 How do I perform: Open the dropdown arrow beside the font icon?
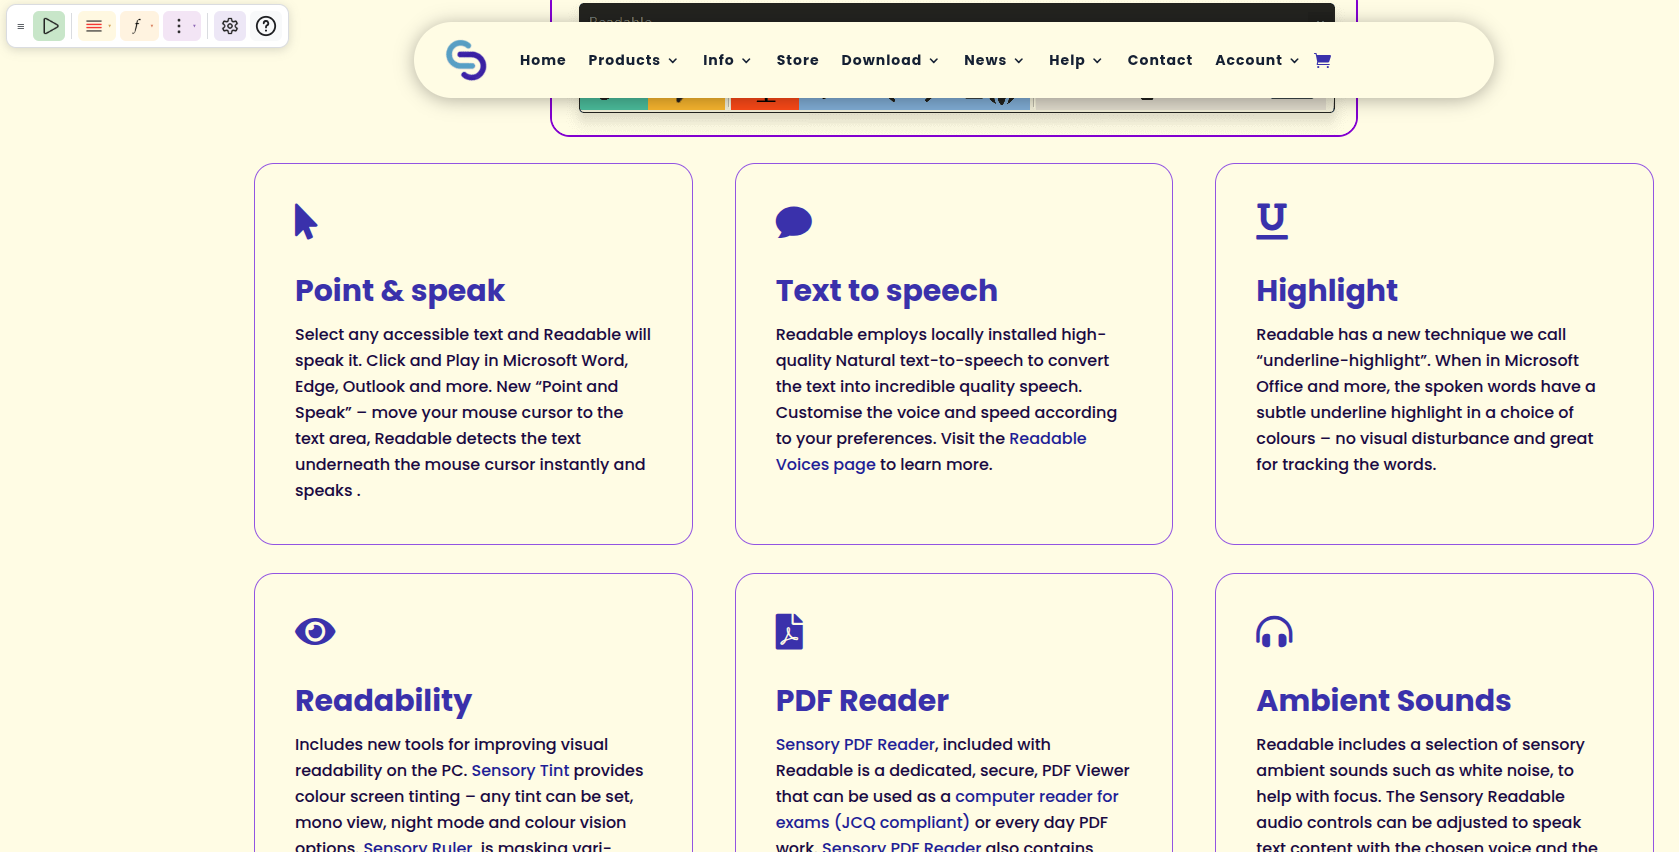tap(152, 26)
